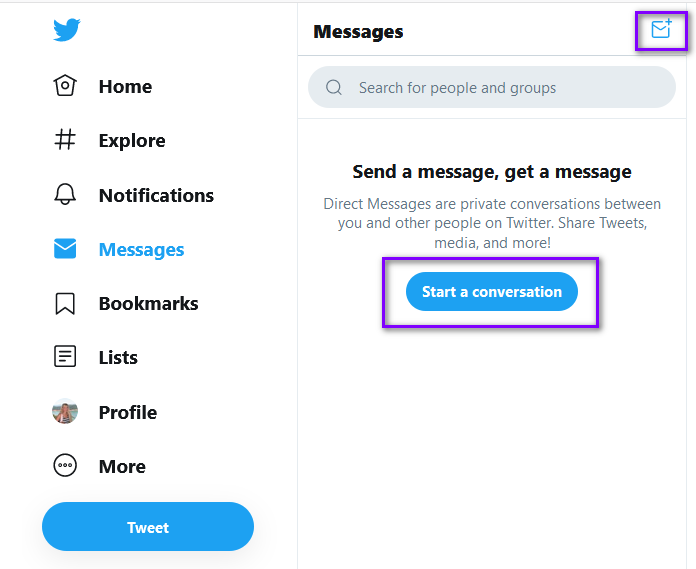Click the Lists document icon
This screenshot has height=569, width=696.
pos(65,356)
